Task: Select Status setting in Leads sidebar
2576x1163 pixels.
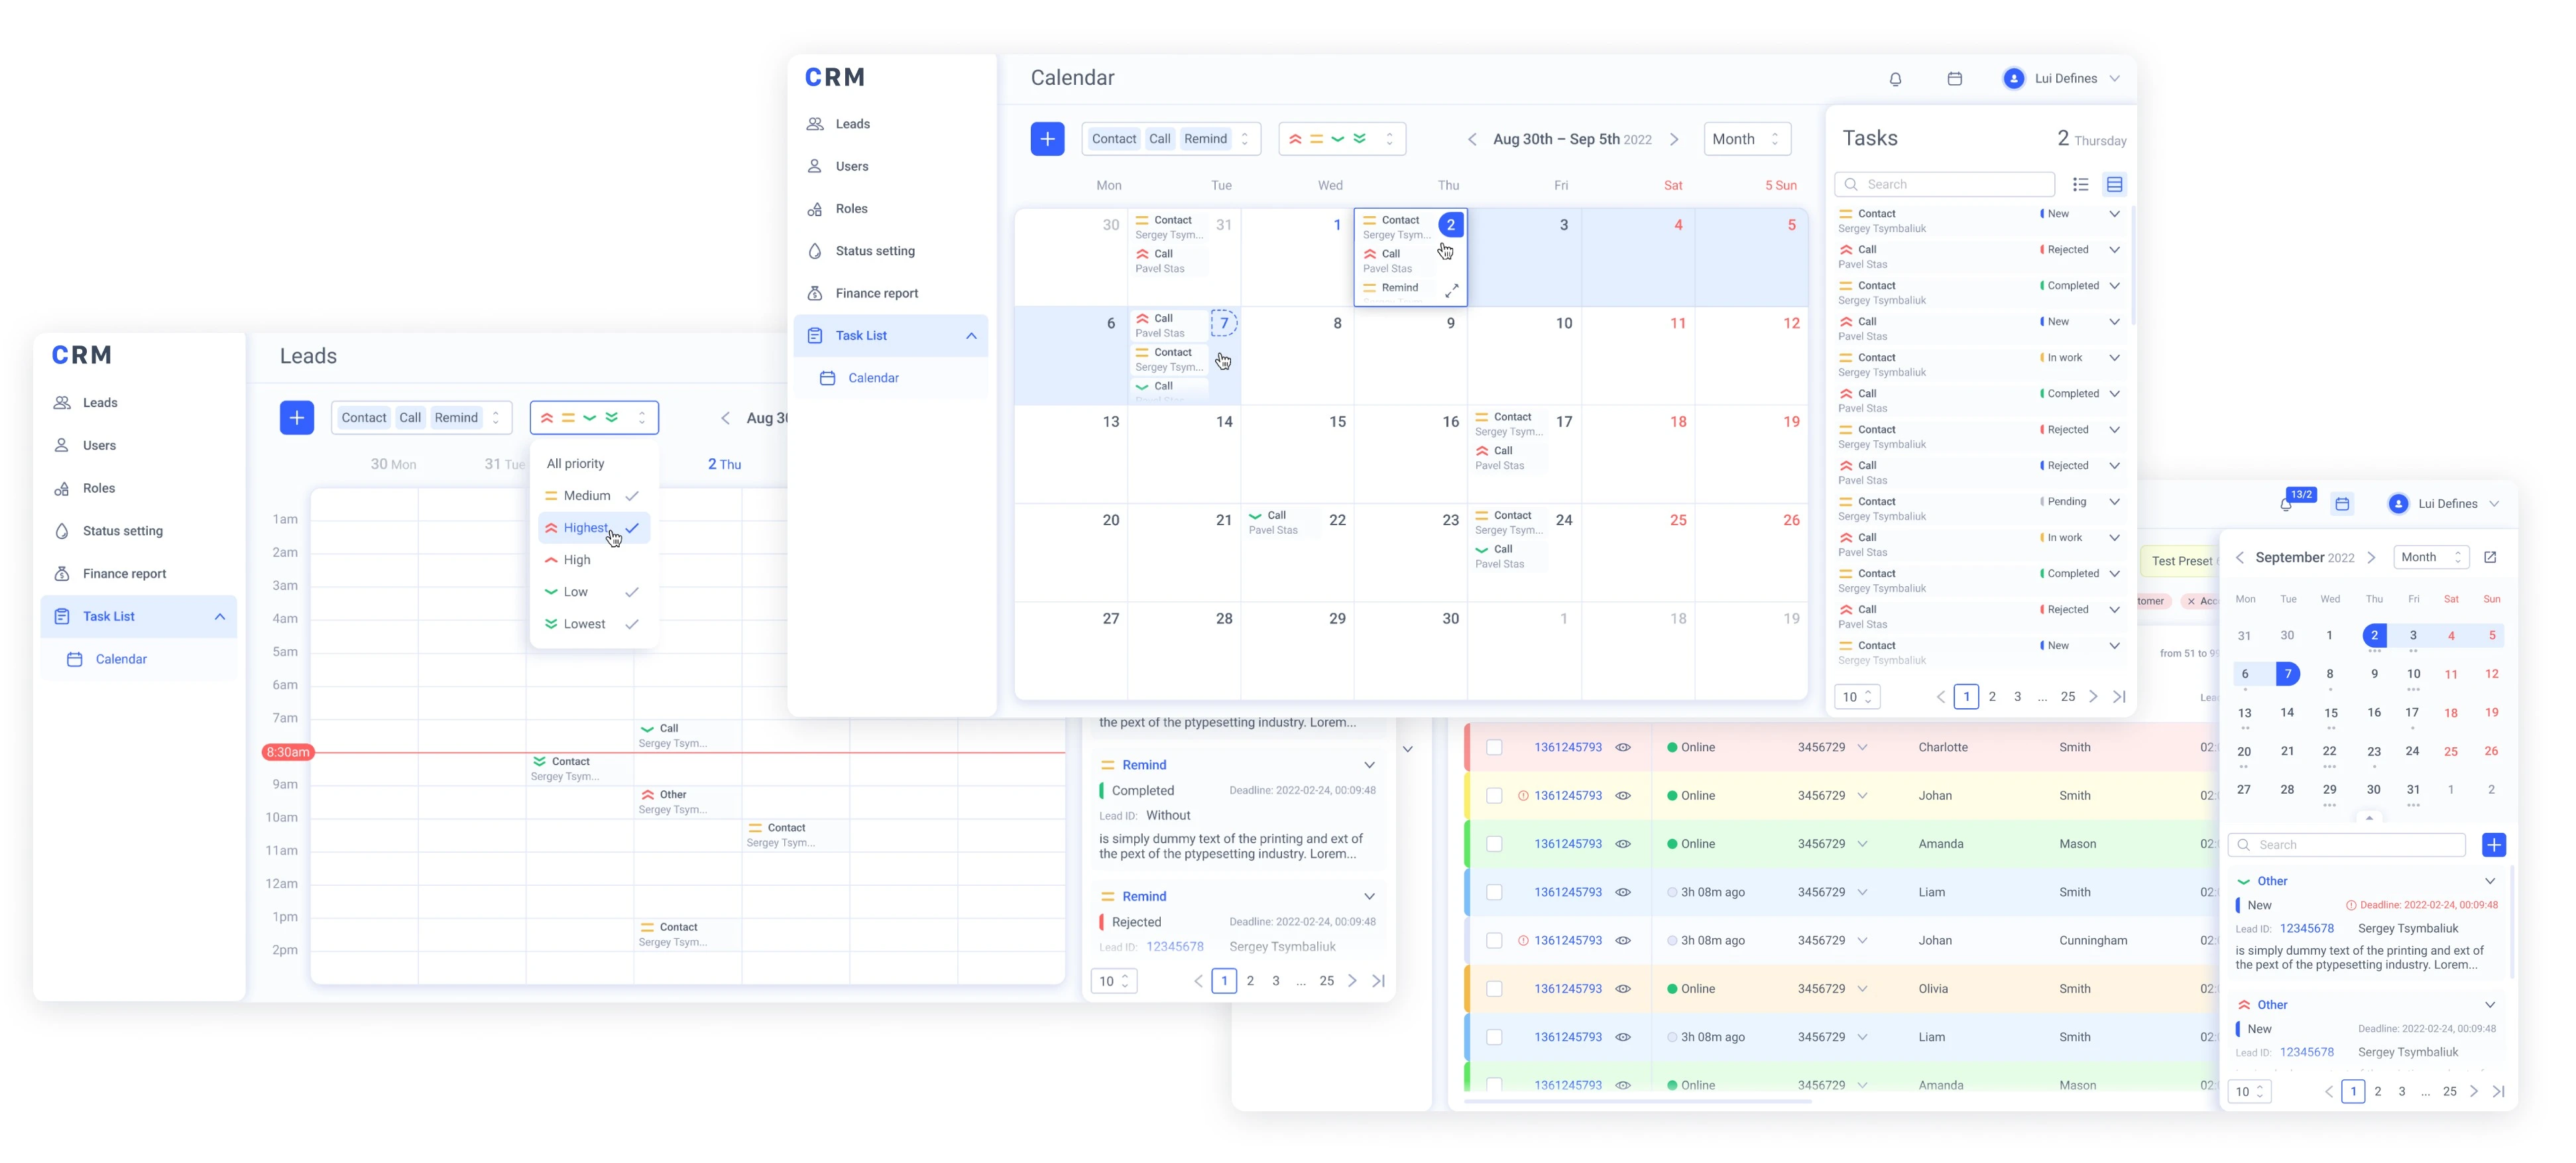Action: (x=122, y=531)
